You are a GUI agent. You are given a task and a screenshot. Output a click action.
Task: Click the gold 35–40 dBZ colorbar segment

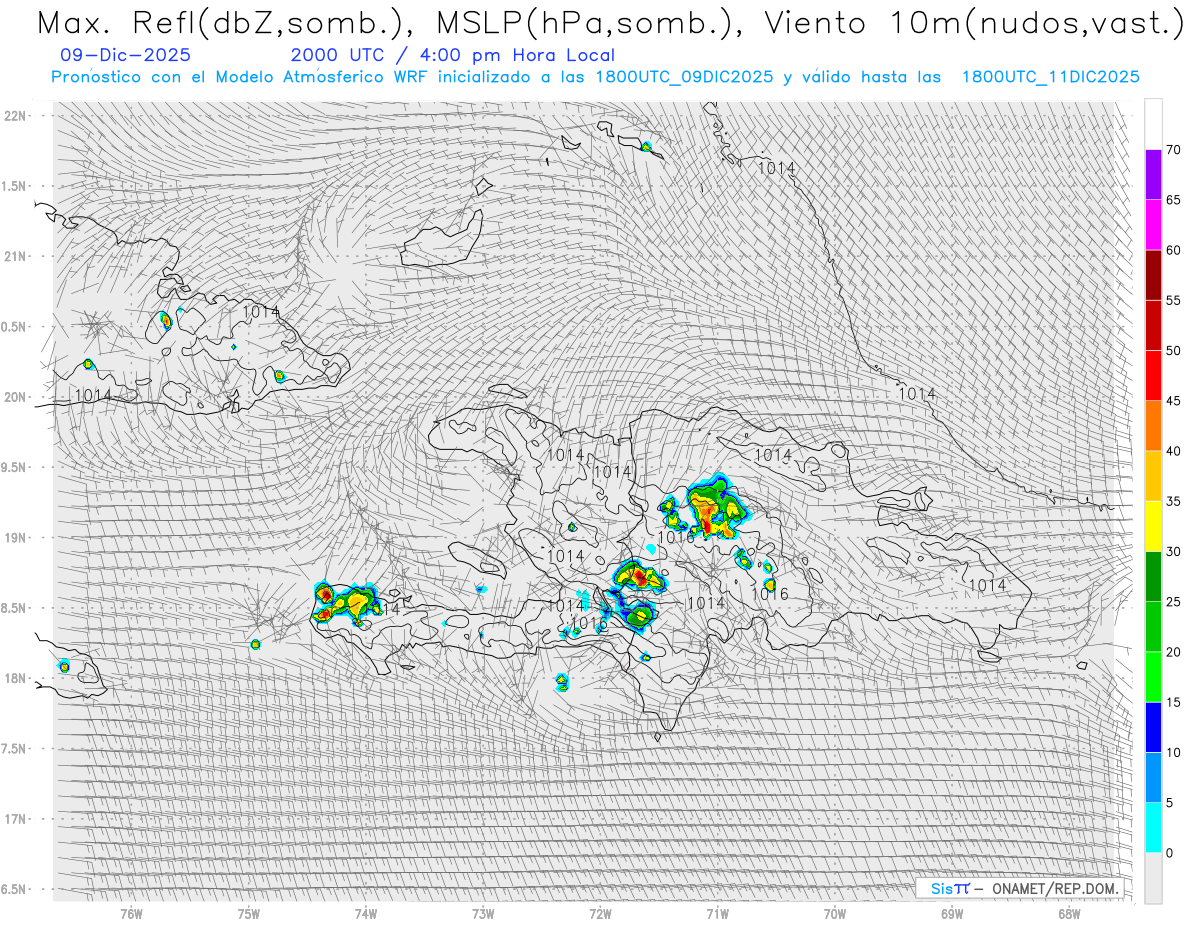click(x=1153, y=476)
